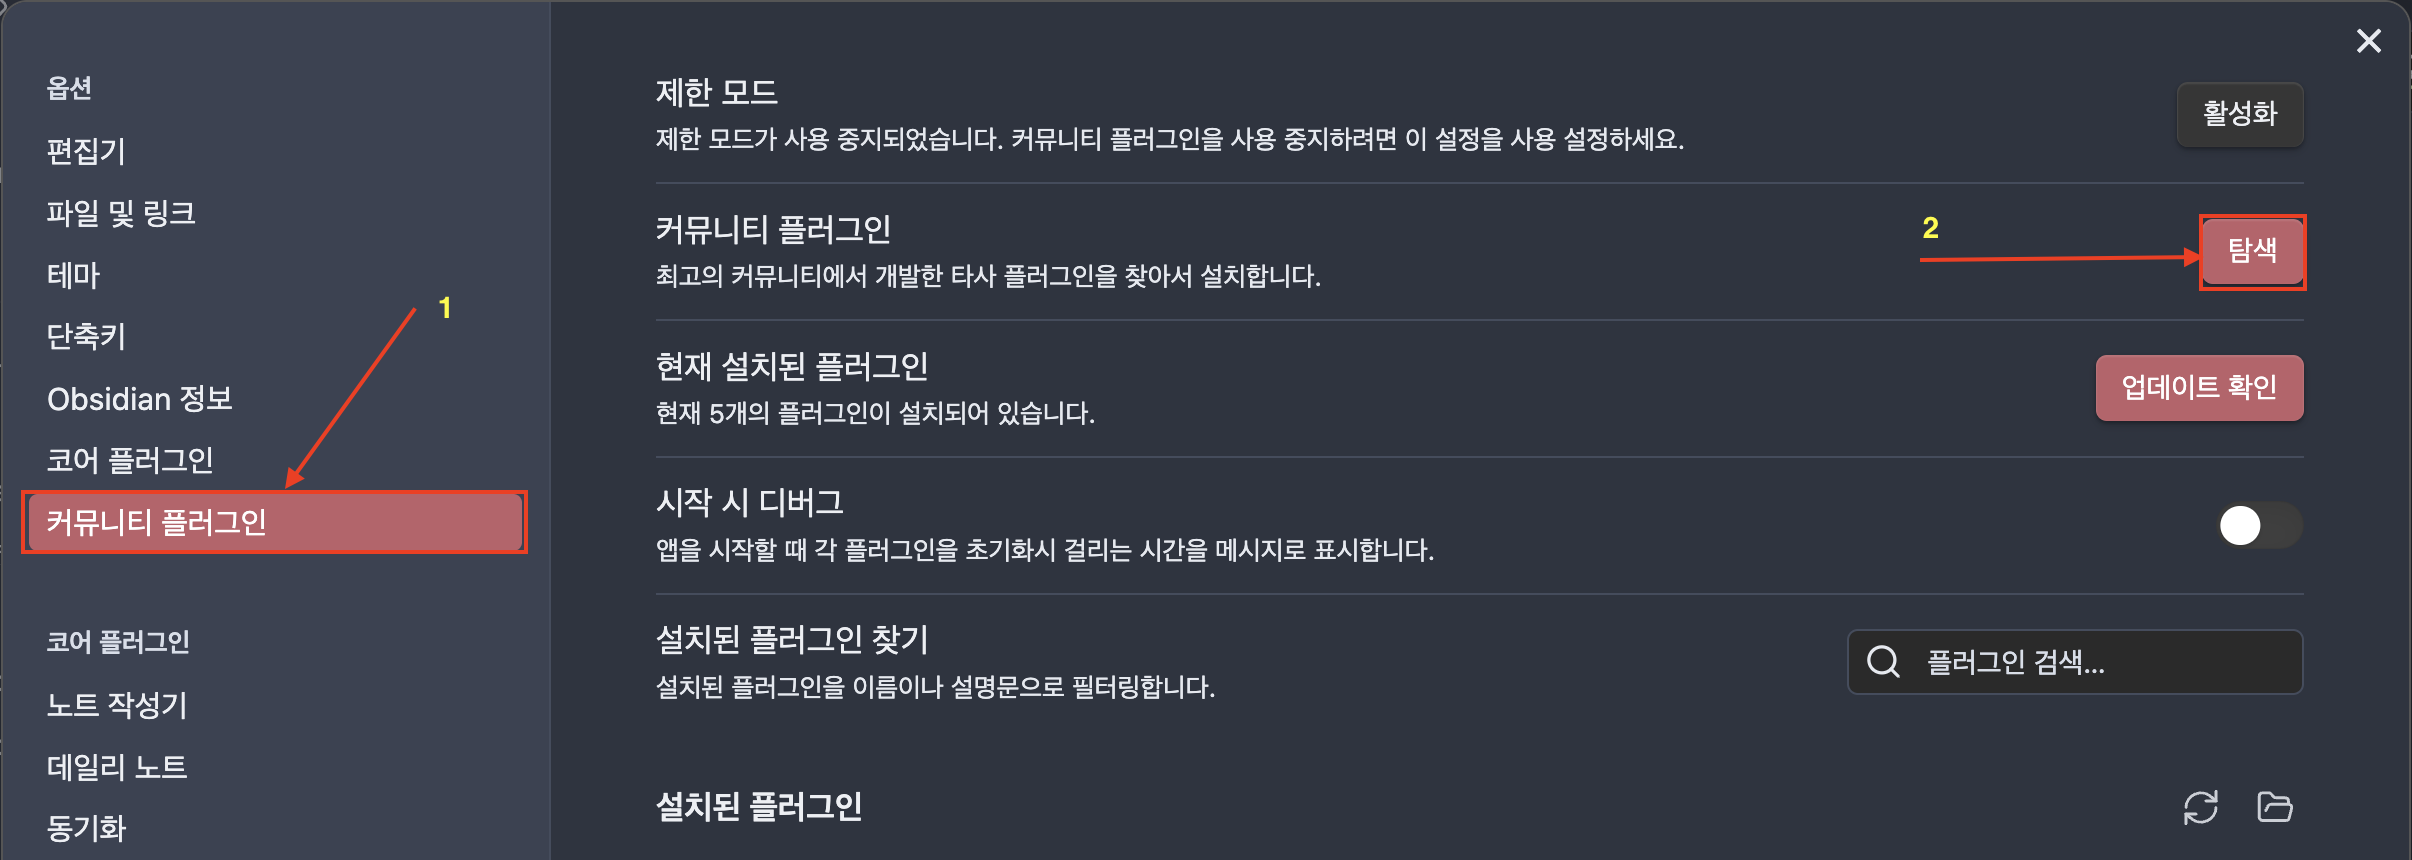Click the magnifier icon in plugin search
Screen dimensions: 2412x860
1884,662
